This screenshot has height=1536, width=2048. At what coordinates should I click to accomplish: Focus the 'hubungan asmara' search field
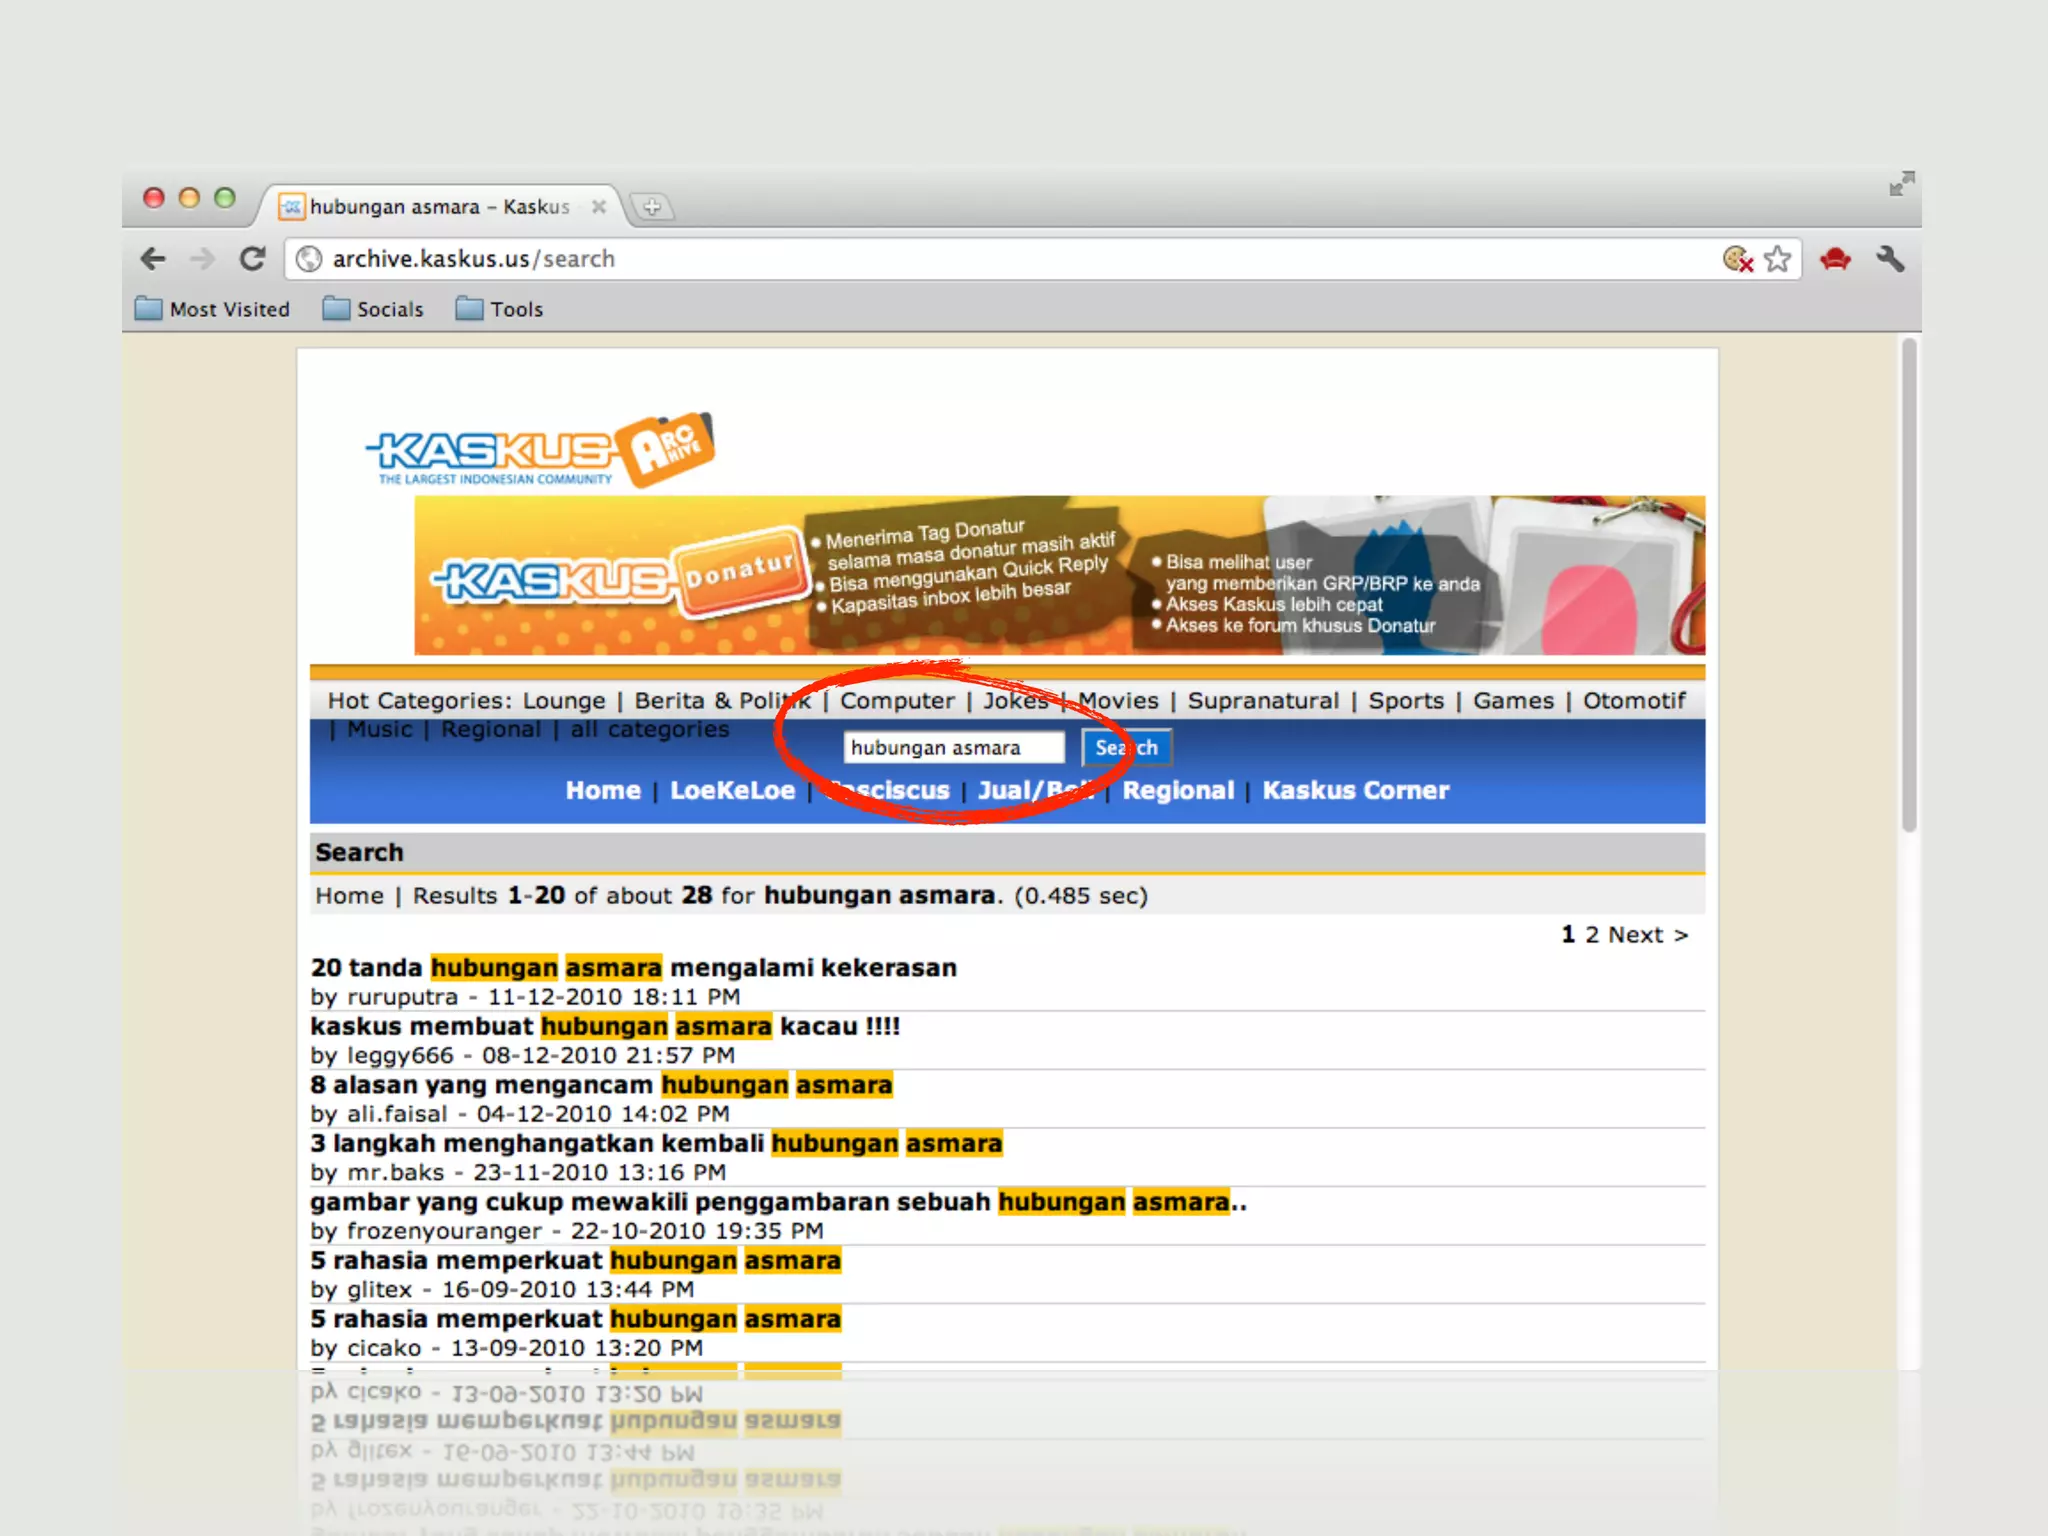(x=953, y=747)
